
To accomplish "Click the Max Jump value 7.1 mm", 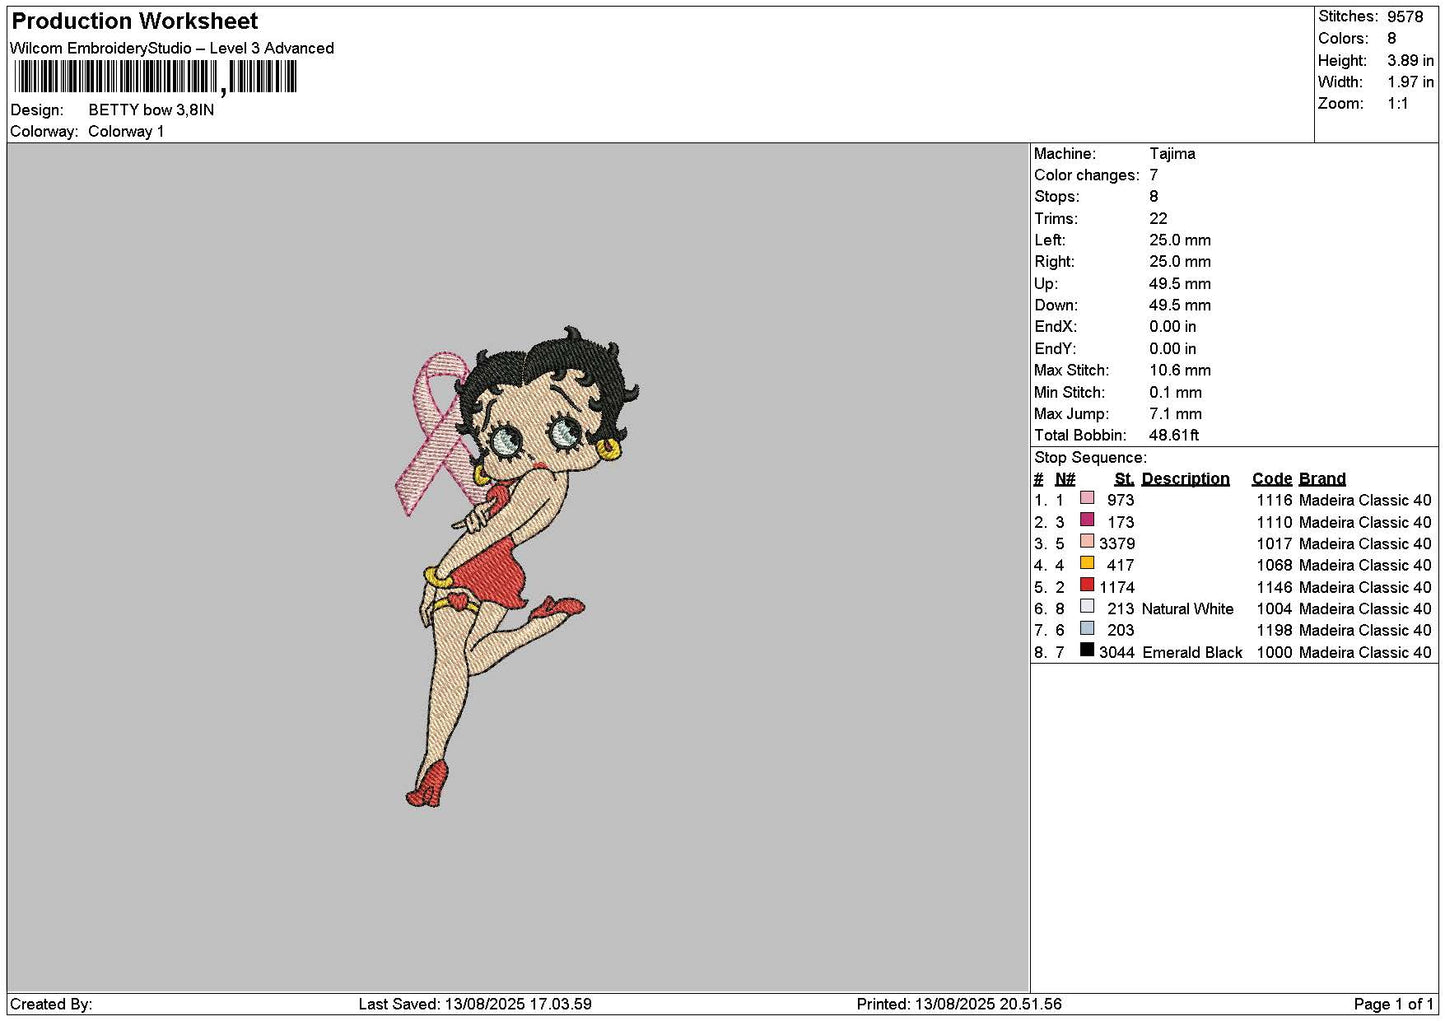I will coord(1176,414).
